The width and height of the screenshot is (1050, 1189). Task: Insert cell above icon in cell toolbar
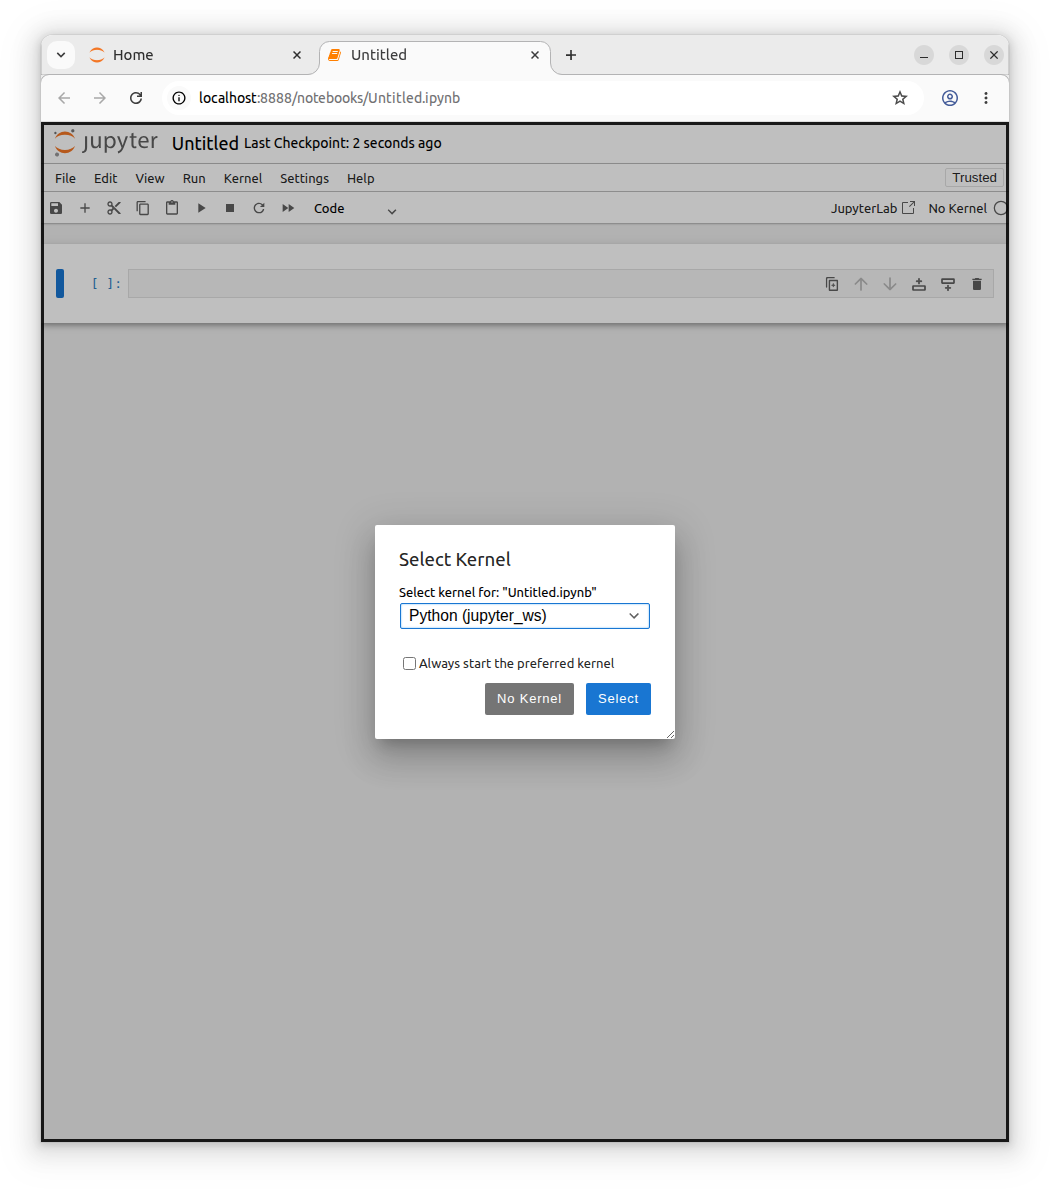[x=919, y=284]
